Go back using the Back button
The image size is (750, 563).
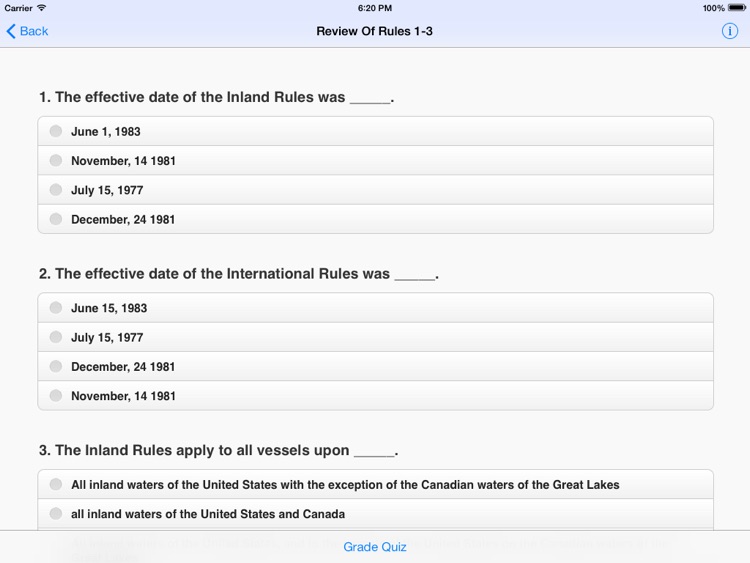(x=27, y=31)
